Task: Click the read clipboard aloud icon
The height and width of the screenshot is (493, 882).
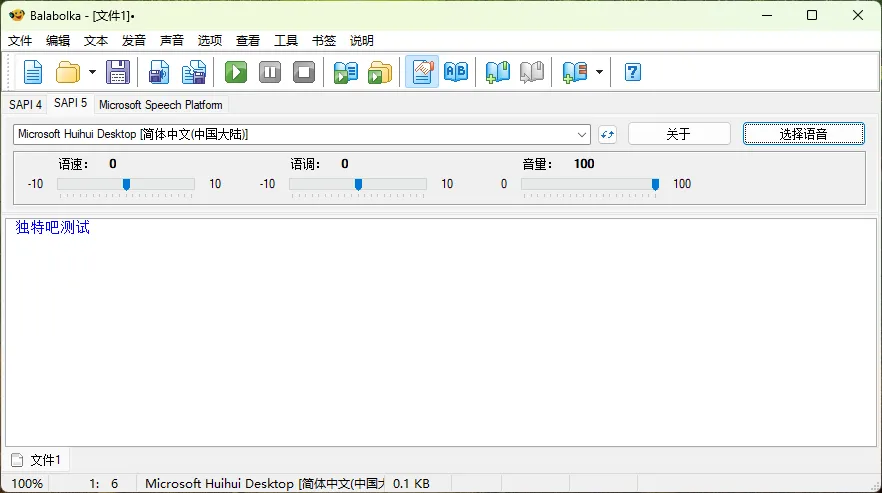Action: coord(345,72)
